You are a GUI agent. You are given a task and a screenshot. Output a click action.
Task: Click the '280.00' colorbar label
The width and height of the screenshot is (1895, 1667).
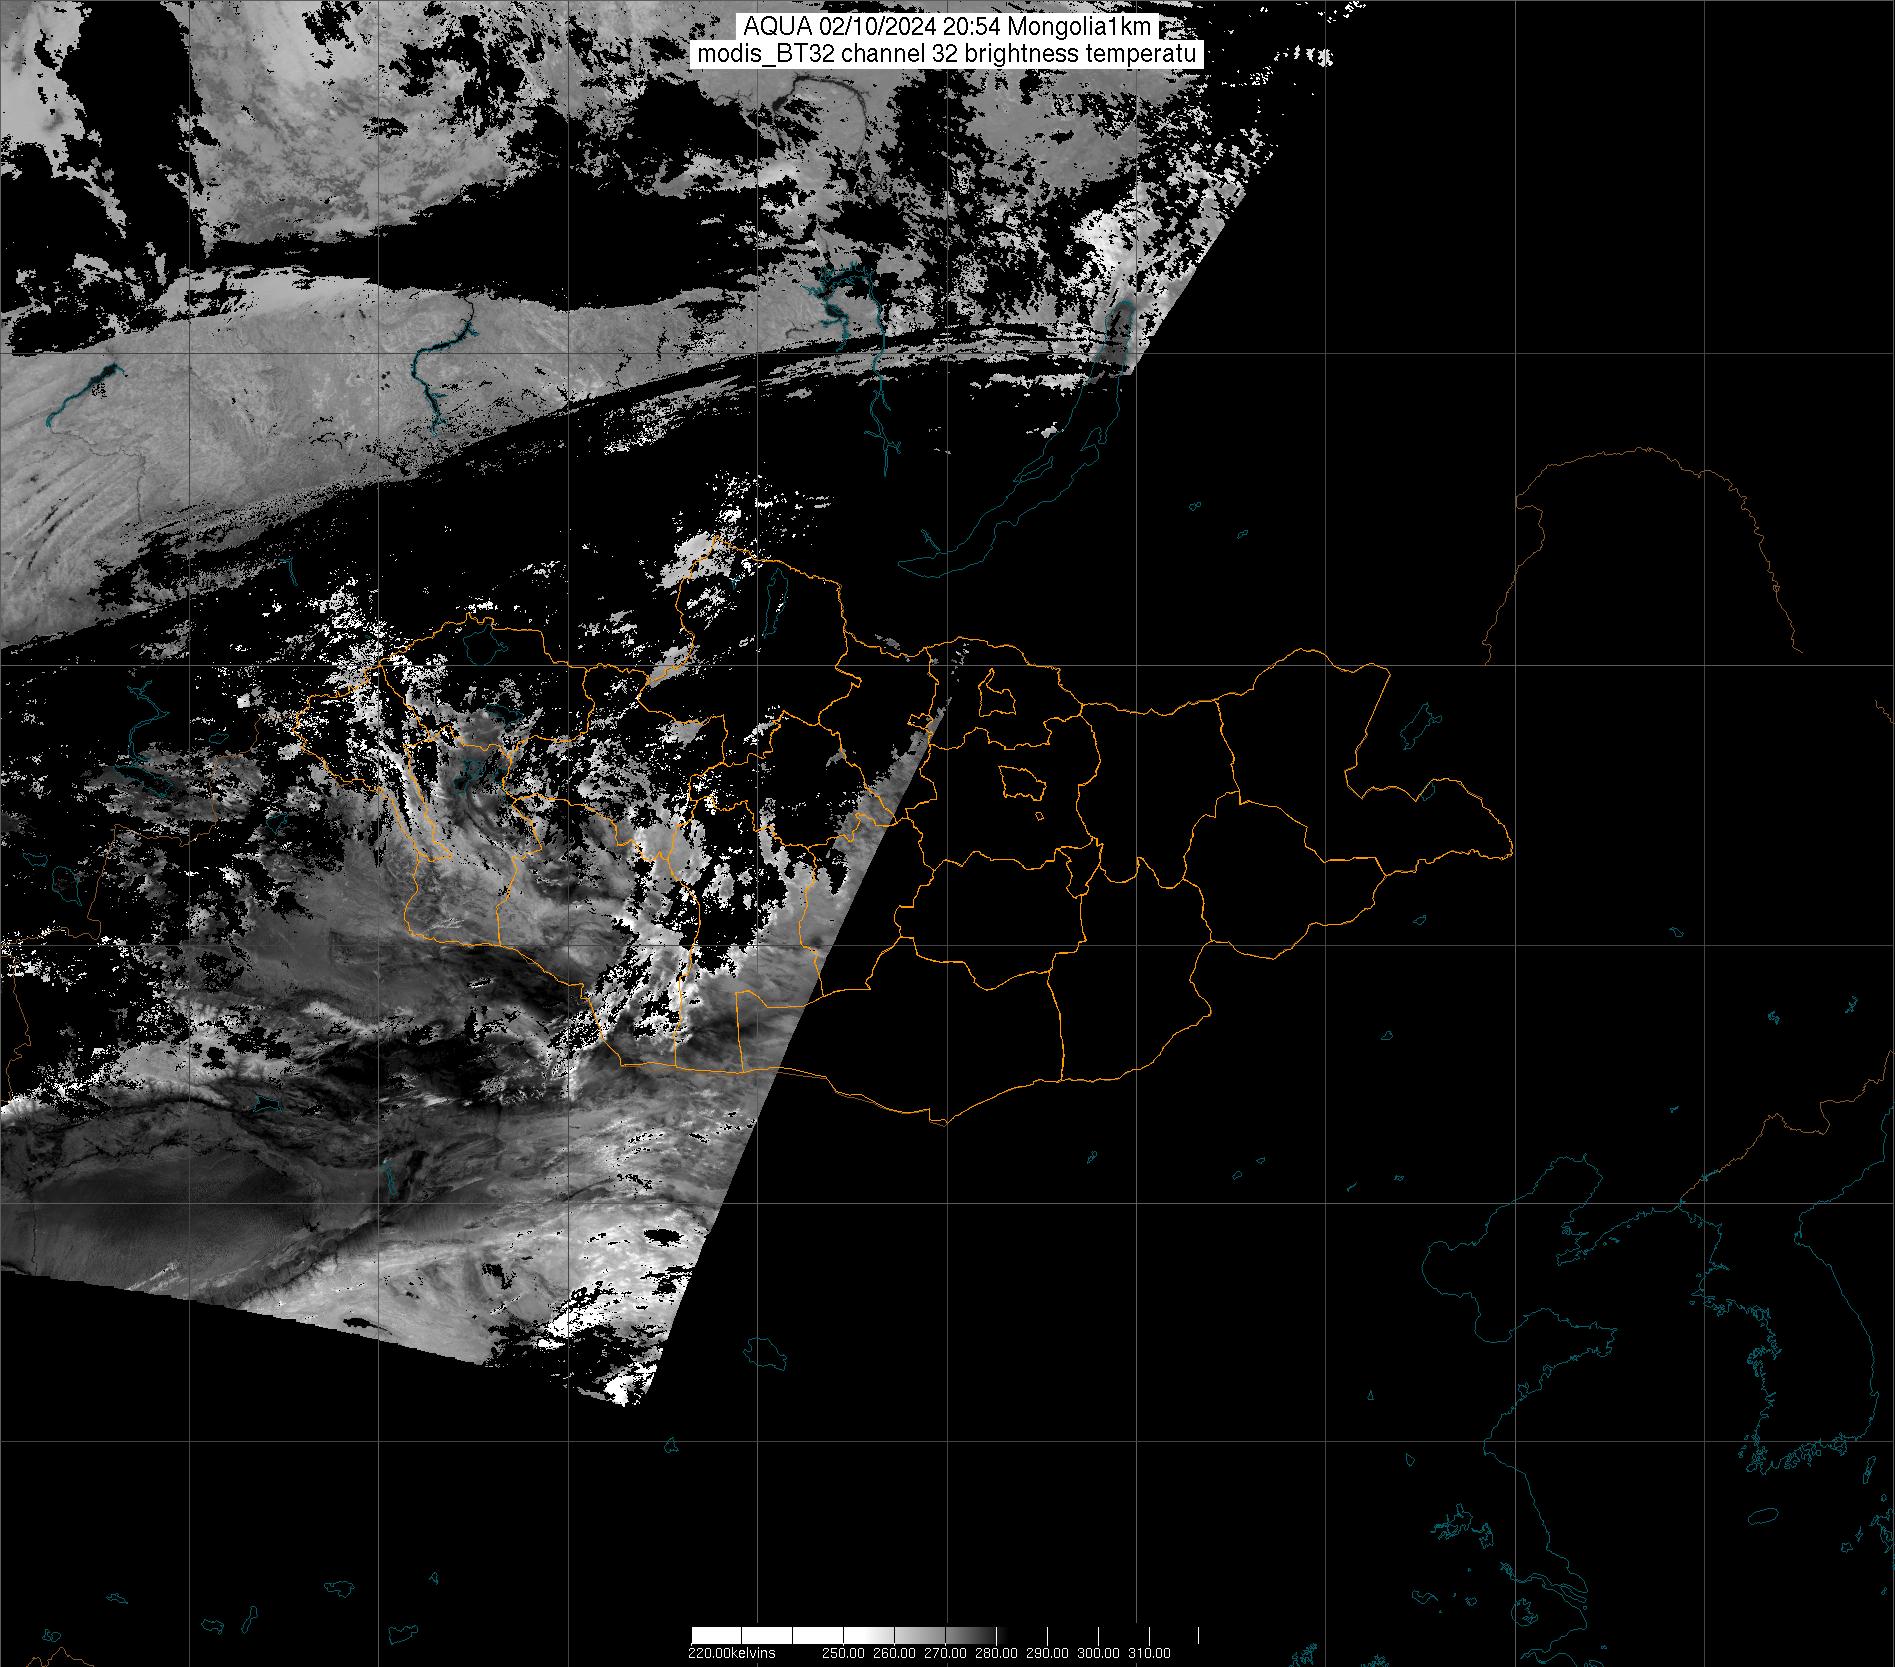point(997,1653)
